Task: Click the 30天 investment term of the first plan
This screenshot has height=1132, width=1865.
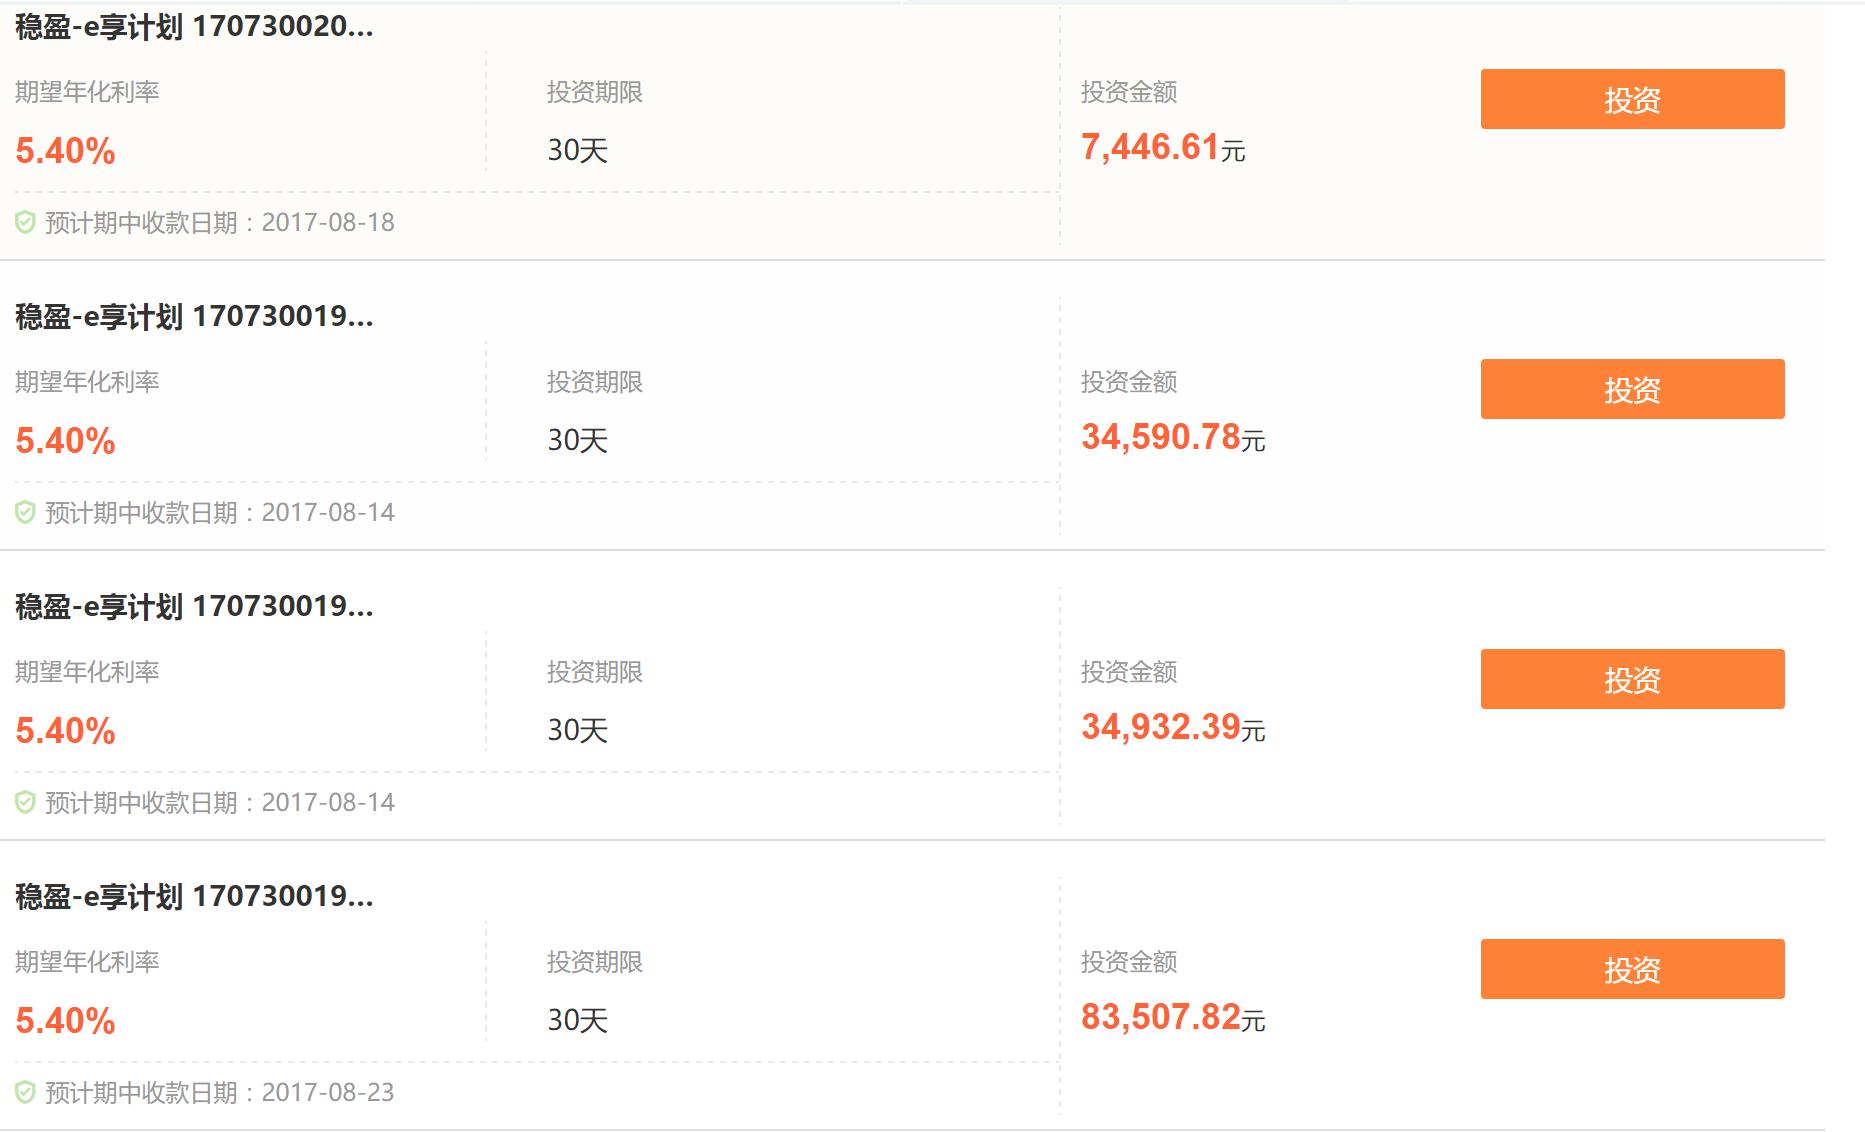Action: click(578, 149)
